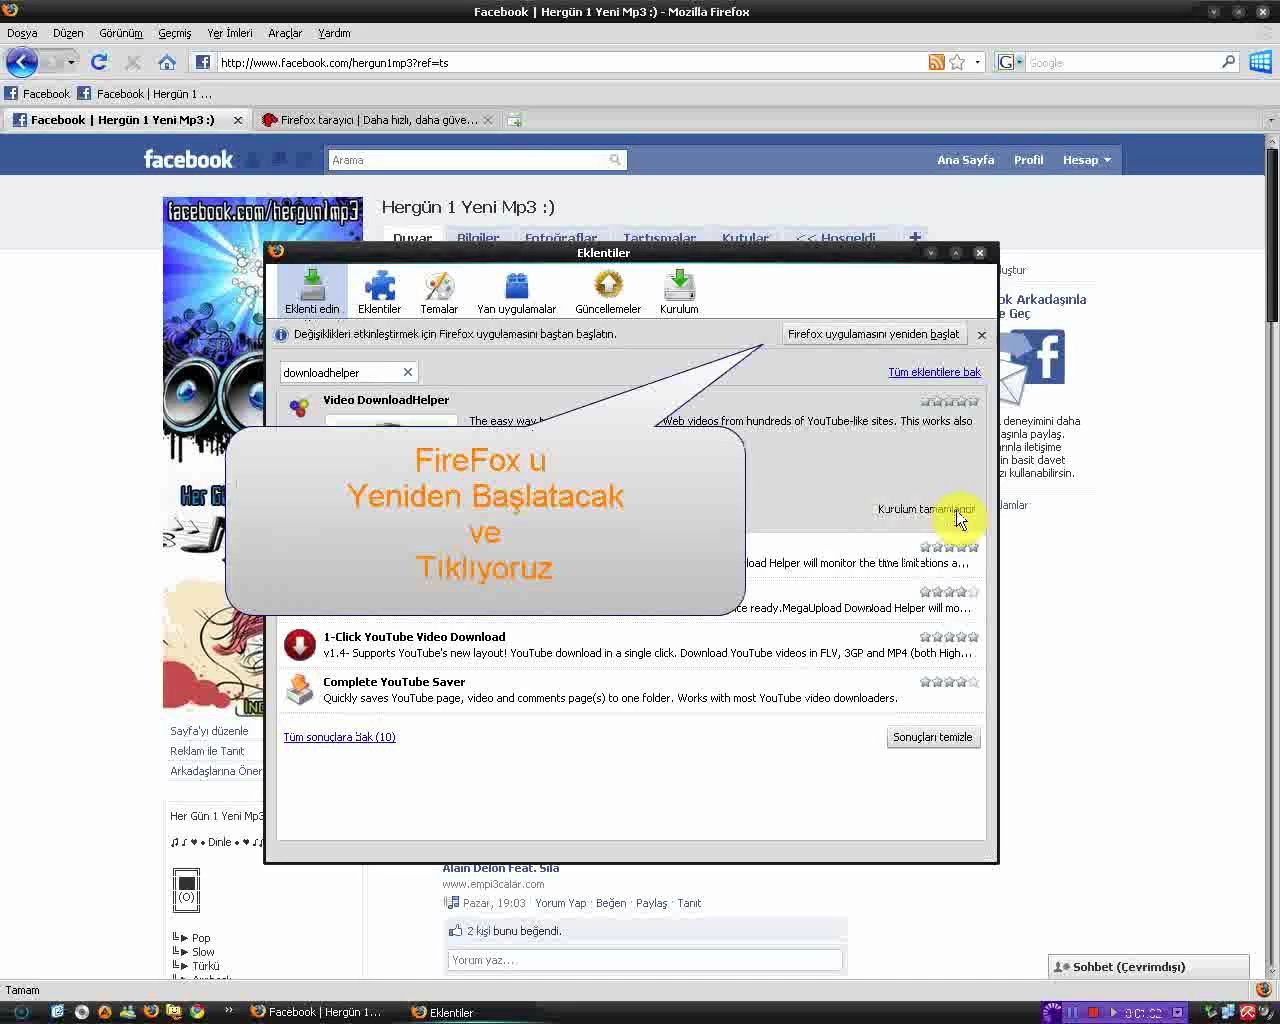This screenshot has width=1280, height=1024.
Task: Click the Google search box
Action: (x=1122, y=62)
